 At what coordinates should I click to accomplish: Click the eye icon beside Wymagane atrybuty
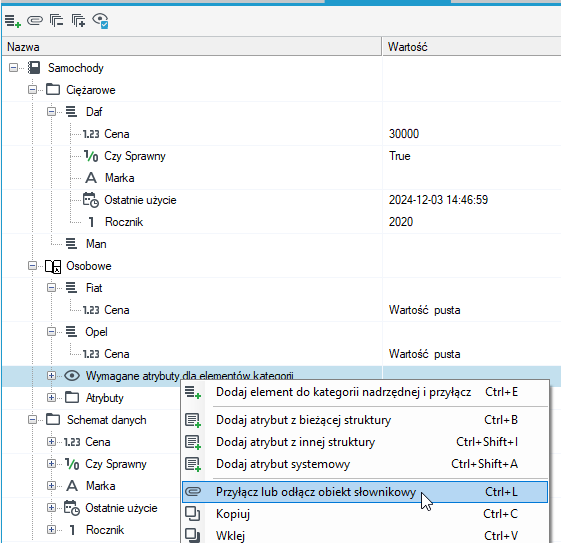[72, 376]
